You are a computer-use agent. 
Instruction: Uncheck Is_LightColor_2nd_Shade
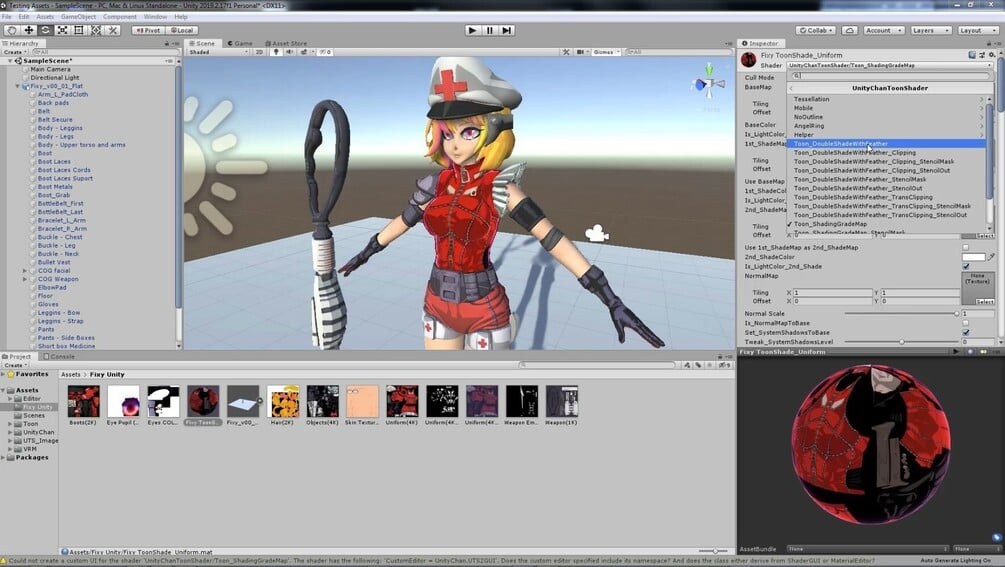pyautogui.click(x=966, y=267)
